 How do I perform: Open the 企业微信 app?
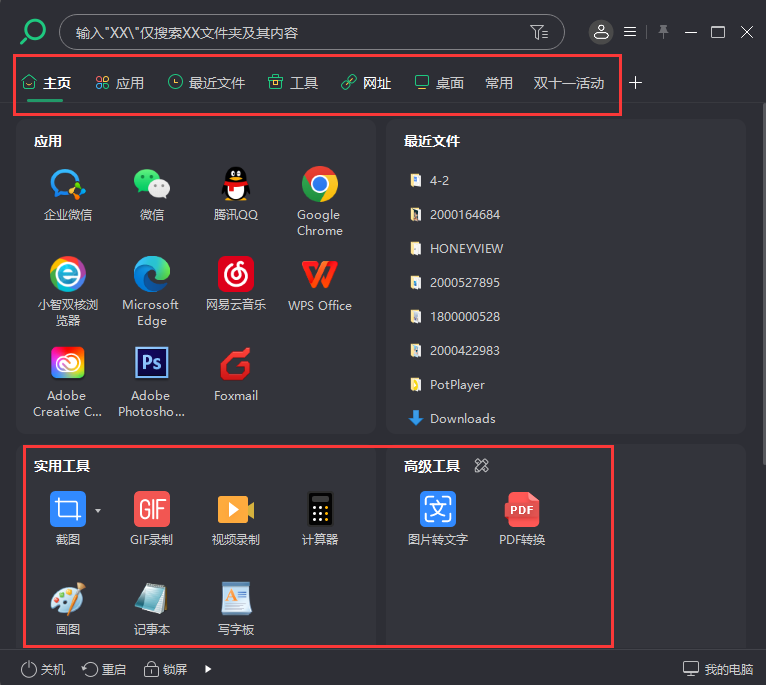tap(68, 194)
